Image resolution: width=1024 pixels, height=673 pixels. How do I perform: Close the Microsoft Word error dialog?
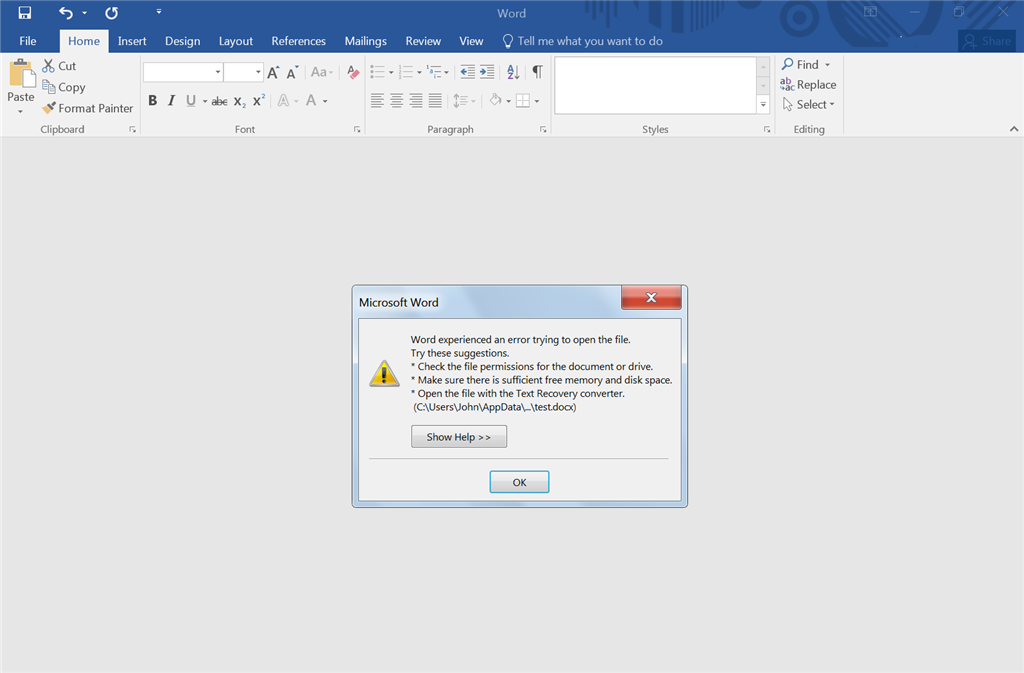tap(651, 297)
